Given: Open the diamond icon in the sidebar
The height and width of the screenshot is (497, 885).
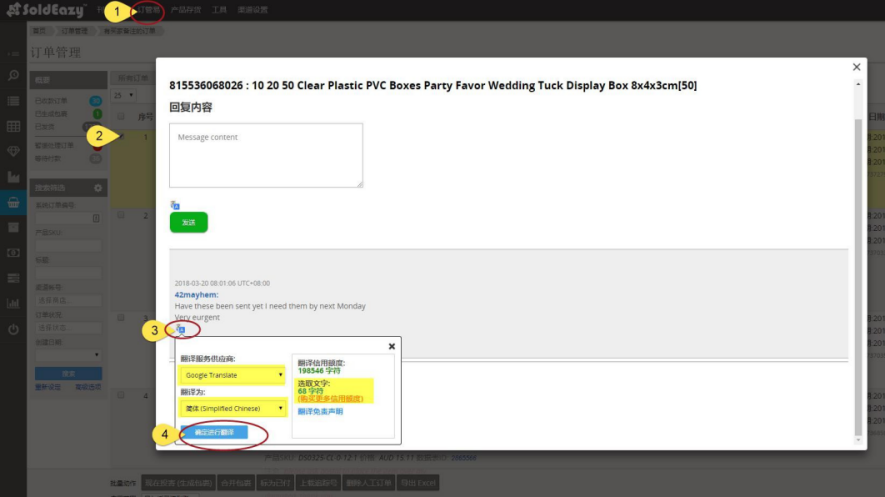Looking at the screenshot, I should pyautogui.click(x=13, y=151).
